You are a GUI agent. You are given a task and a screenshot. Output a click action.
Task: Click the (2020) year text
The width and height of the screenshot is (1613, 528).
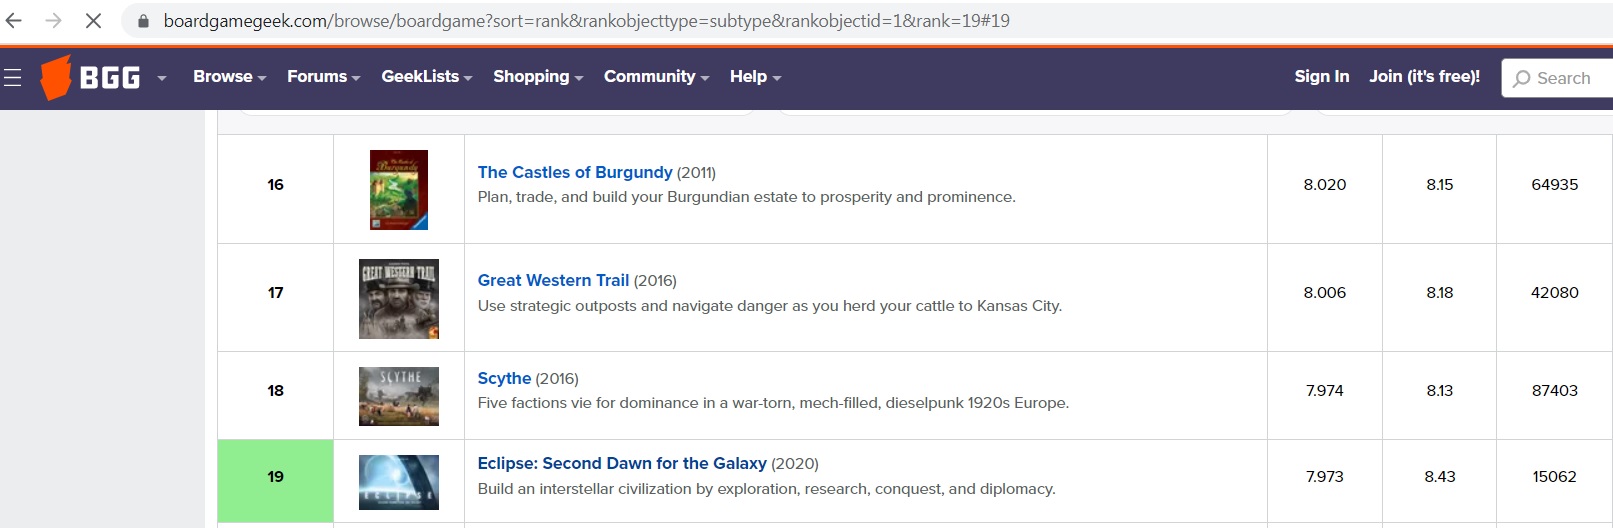(x=795, y=463)
